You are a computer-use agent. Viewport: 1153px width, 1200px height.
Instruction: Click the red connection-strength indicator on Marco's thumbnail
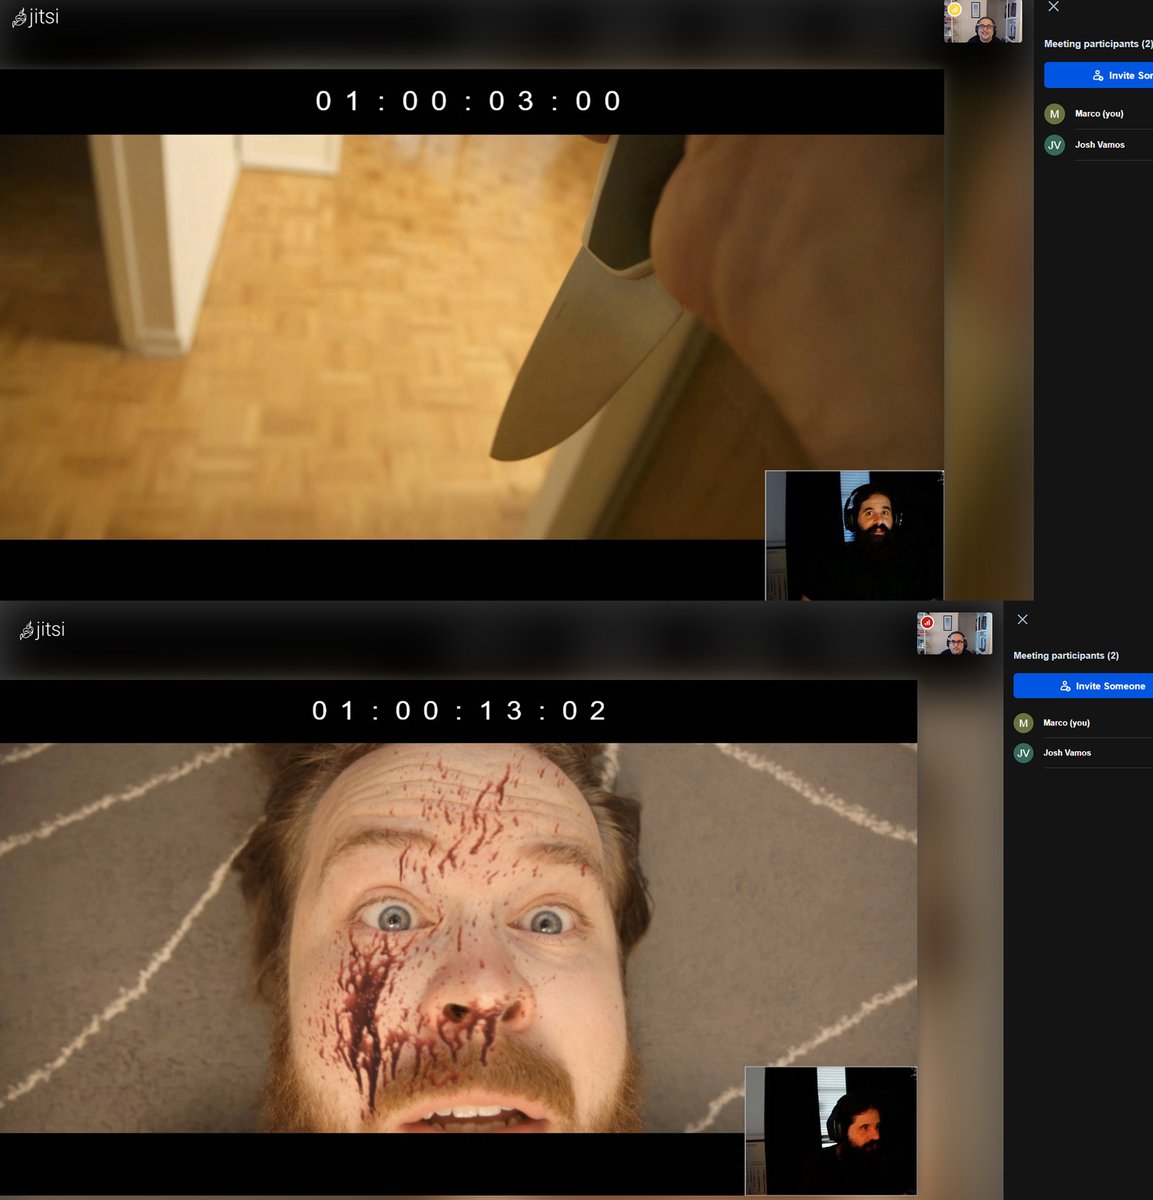pos(926,622)
